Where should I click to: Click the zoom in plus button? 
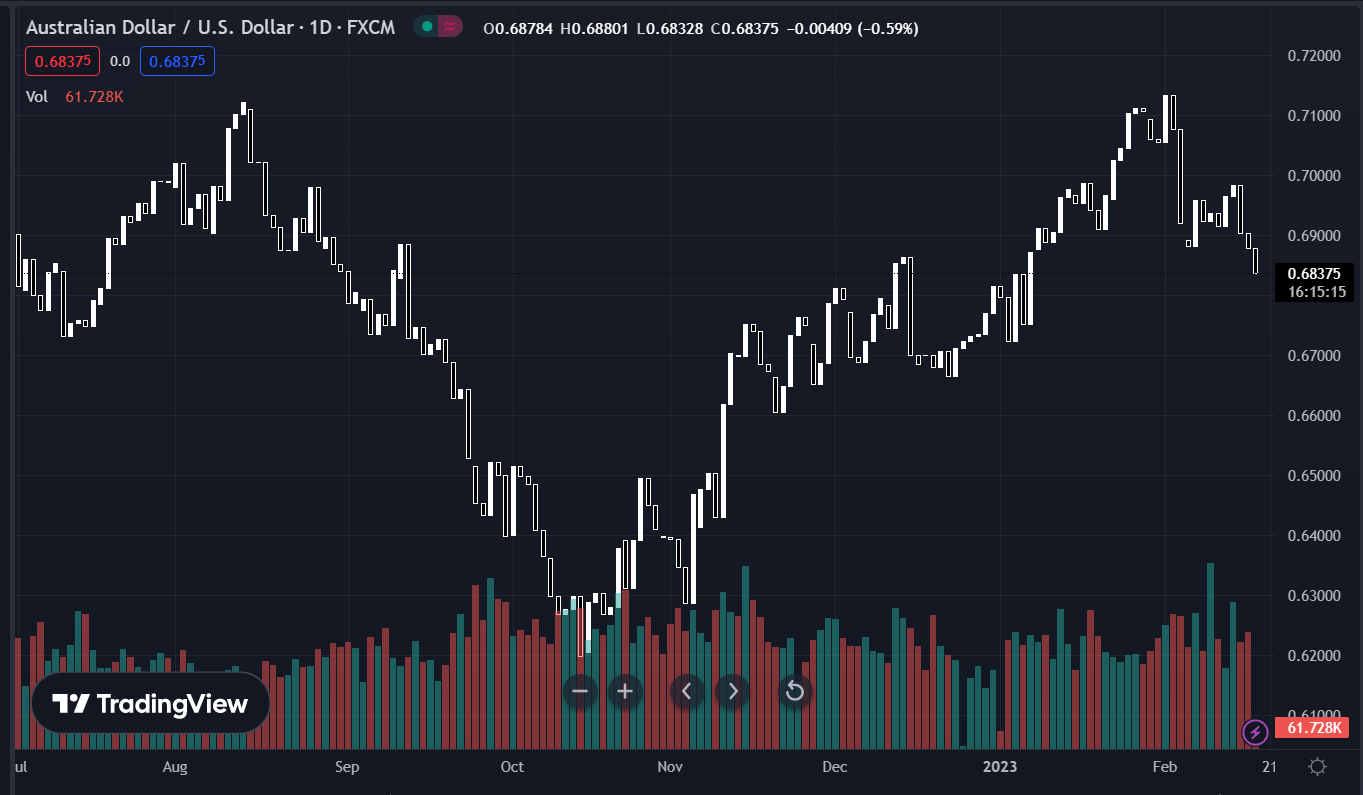tap(626, 691)
